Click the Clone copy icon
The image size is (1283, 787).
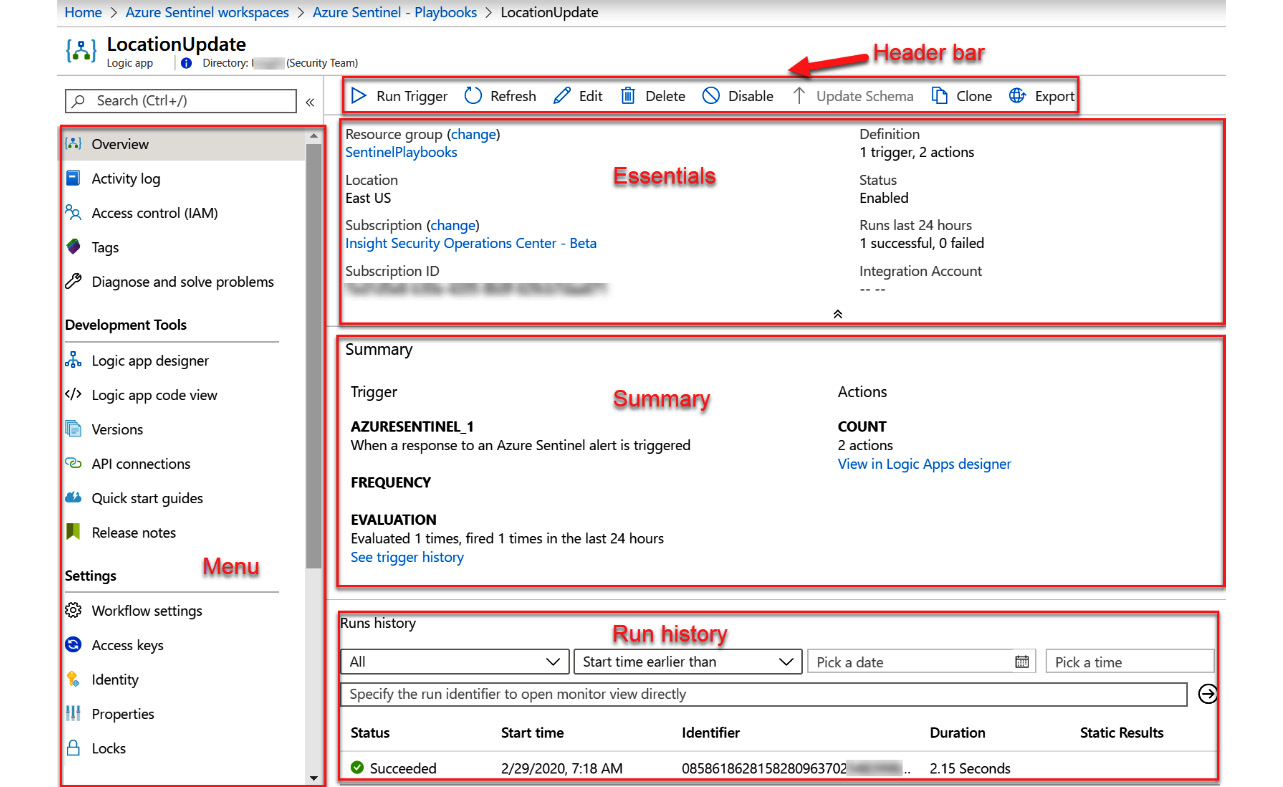[x=939, y=96]
